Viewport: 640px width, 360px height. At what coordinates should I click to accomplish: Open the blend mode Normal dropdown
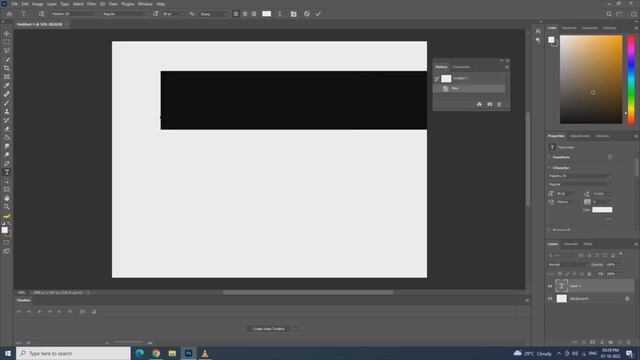[568, 264]
